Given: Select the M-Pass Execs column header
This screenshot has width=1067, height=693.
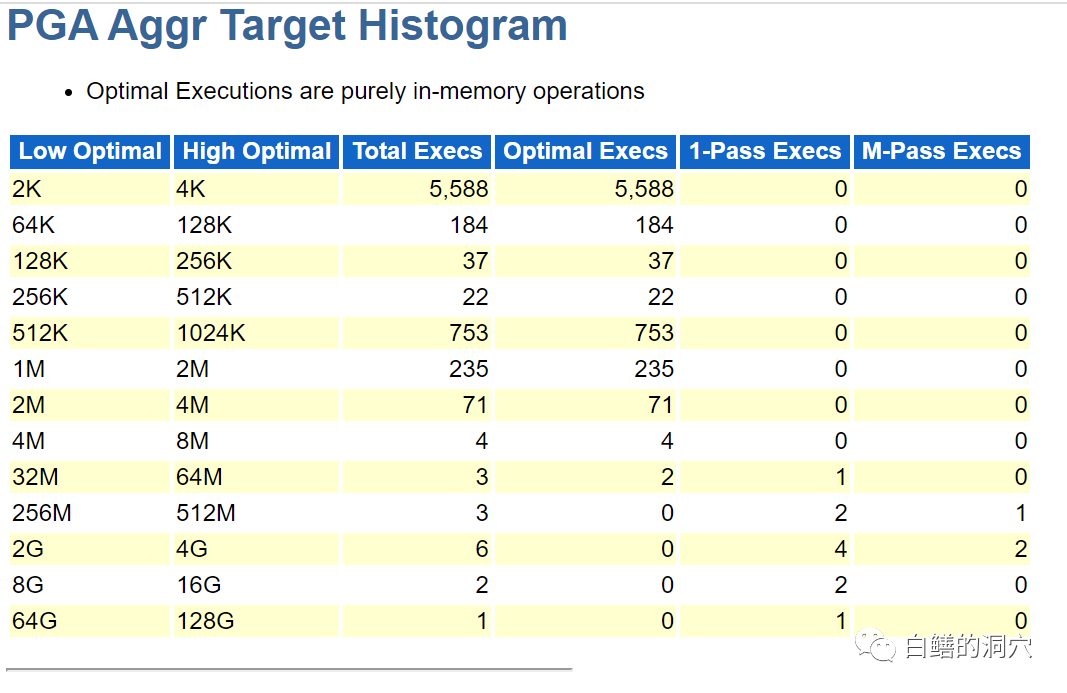Looking at the screenshot, I should tap(941, 152).
